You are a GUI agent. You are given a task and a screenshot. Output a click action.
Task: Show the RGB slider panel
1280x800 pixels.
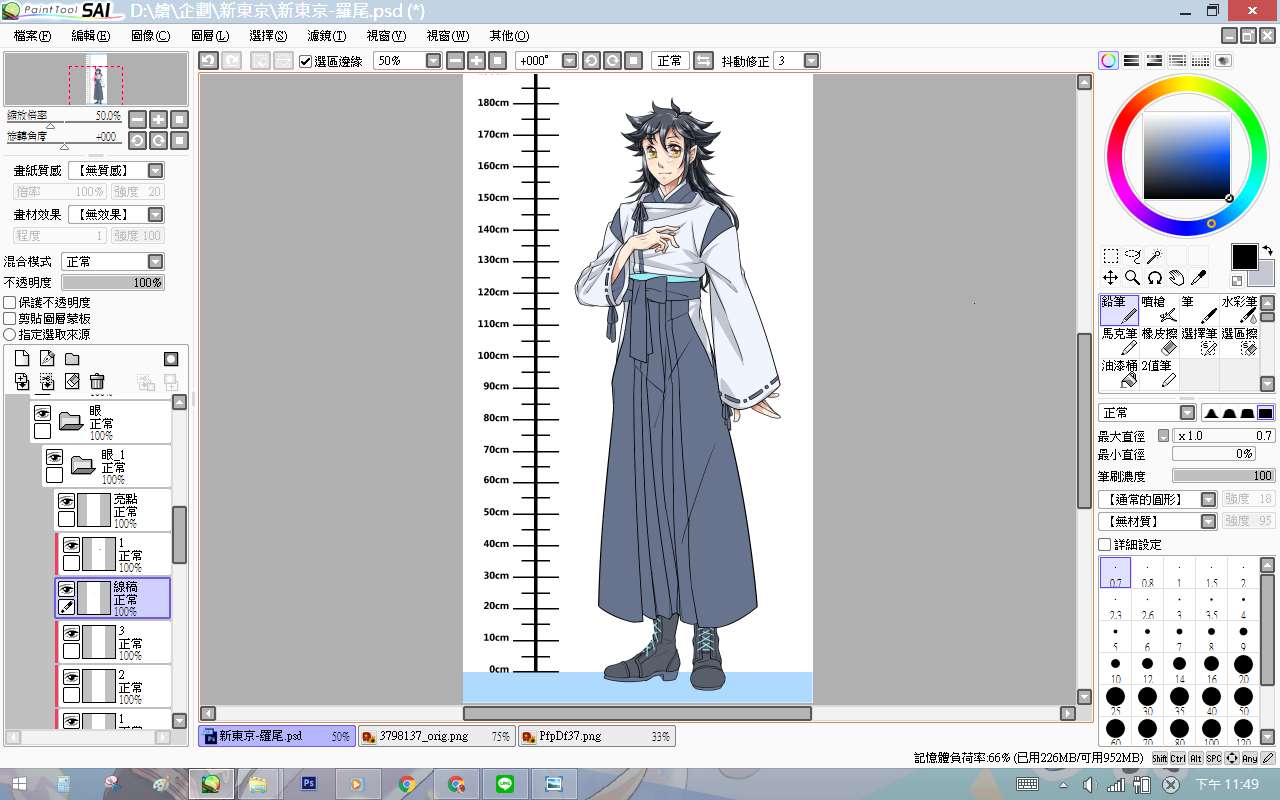(1132, 61)
